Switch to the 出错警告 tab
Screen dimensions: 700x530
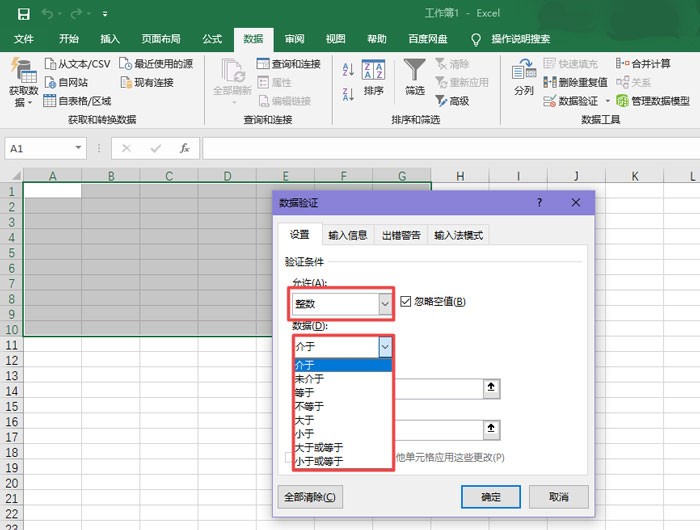click(400, 236)
